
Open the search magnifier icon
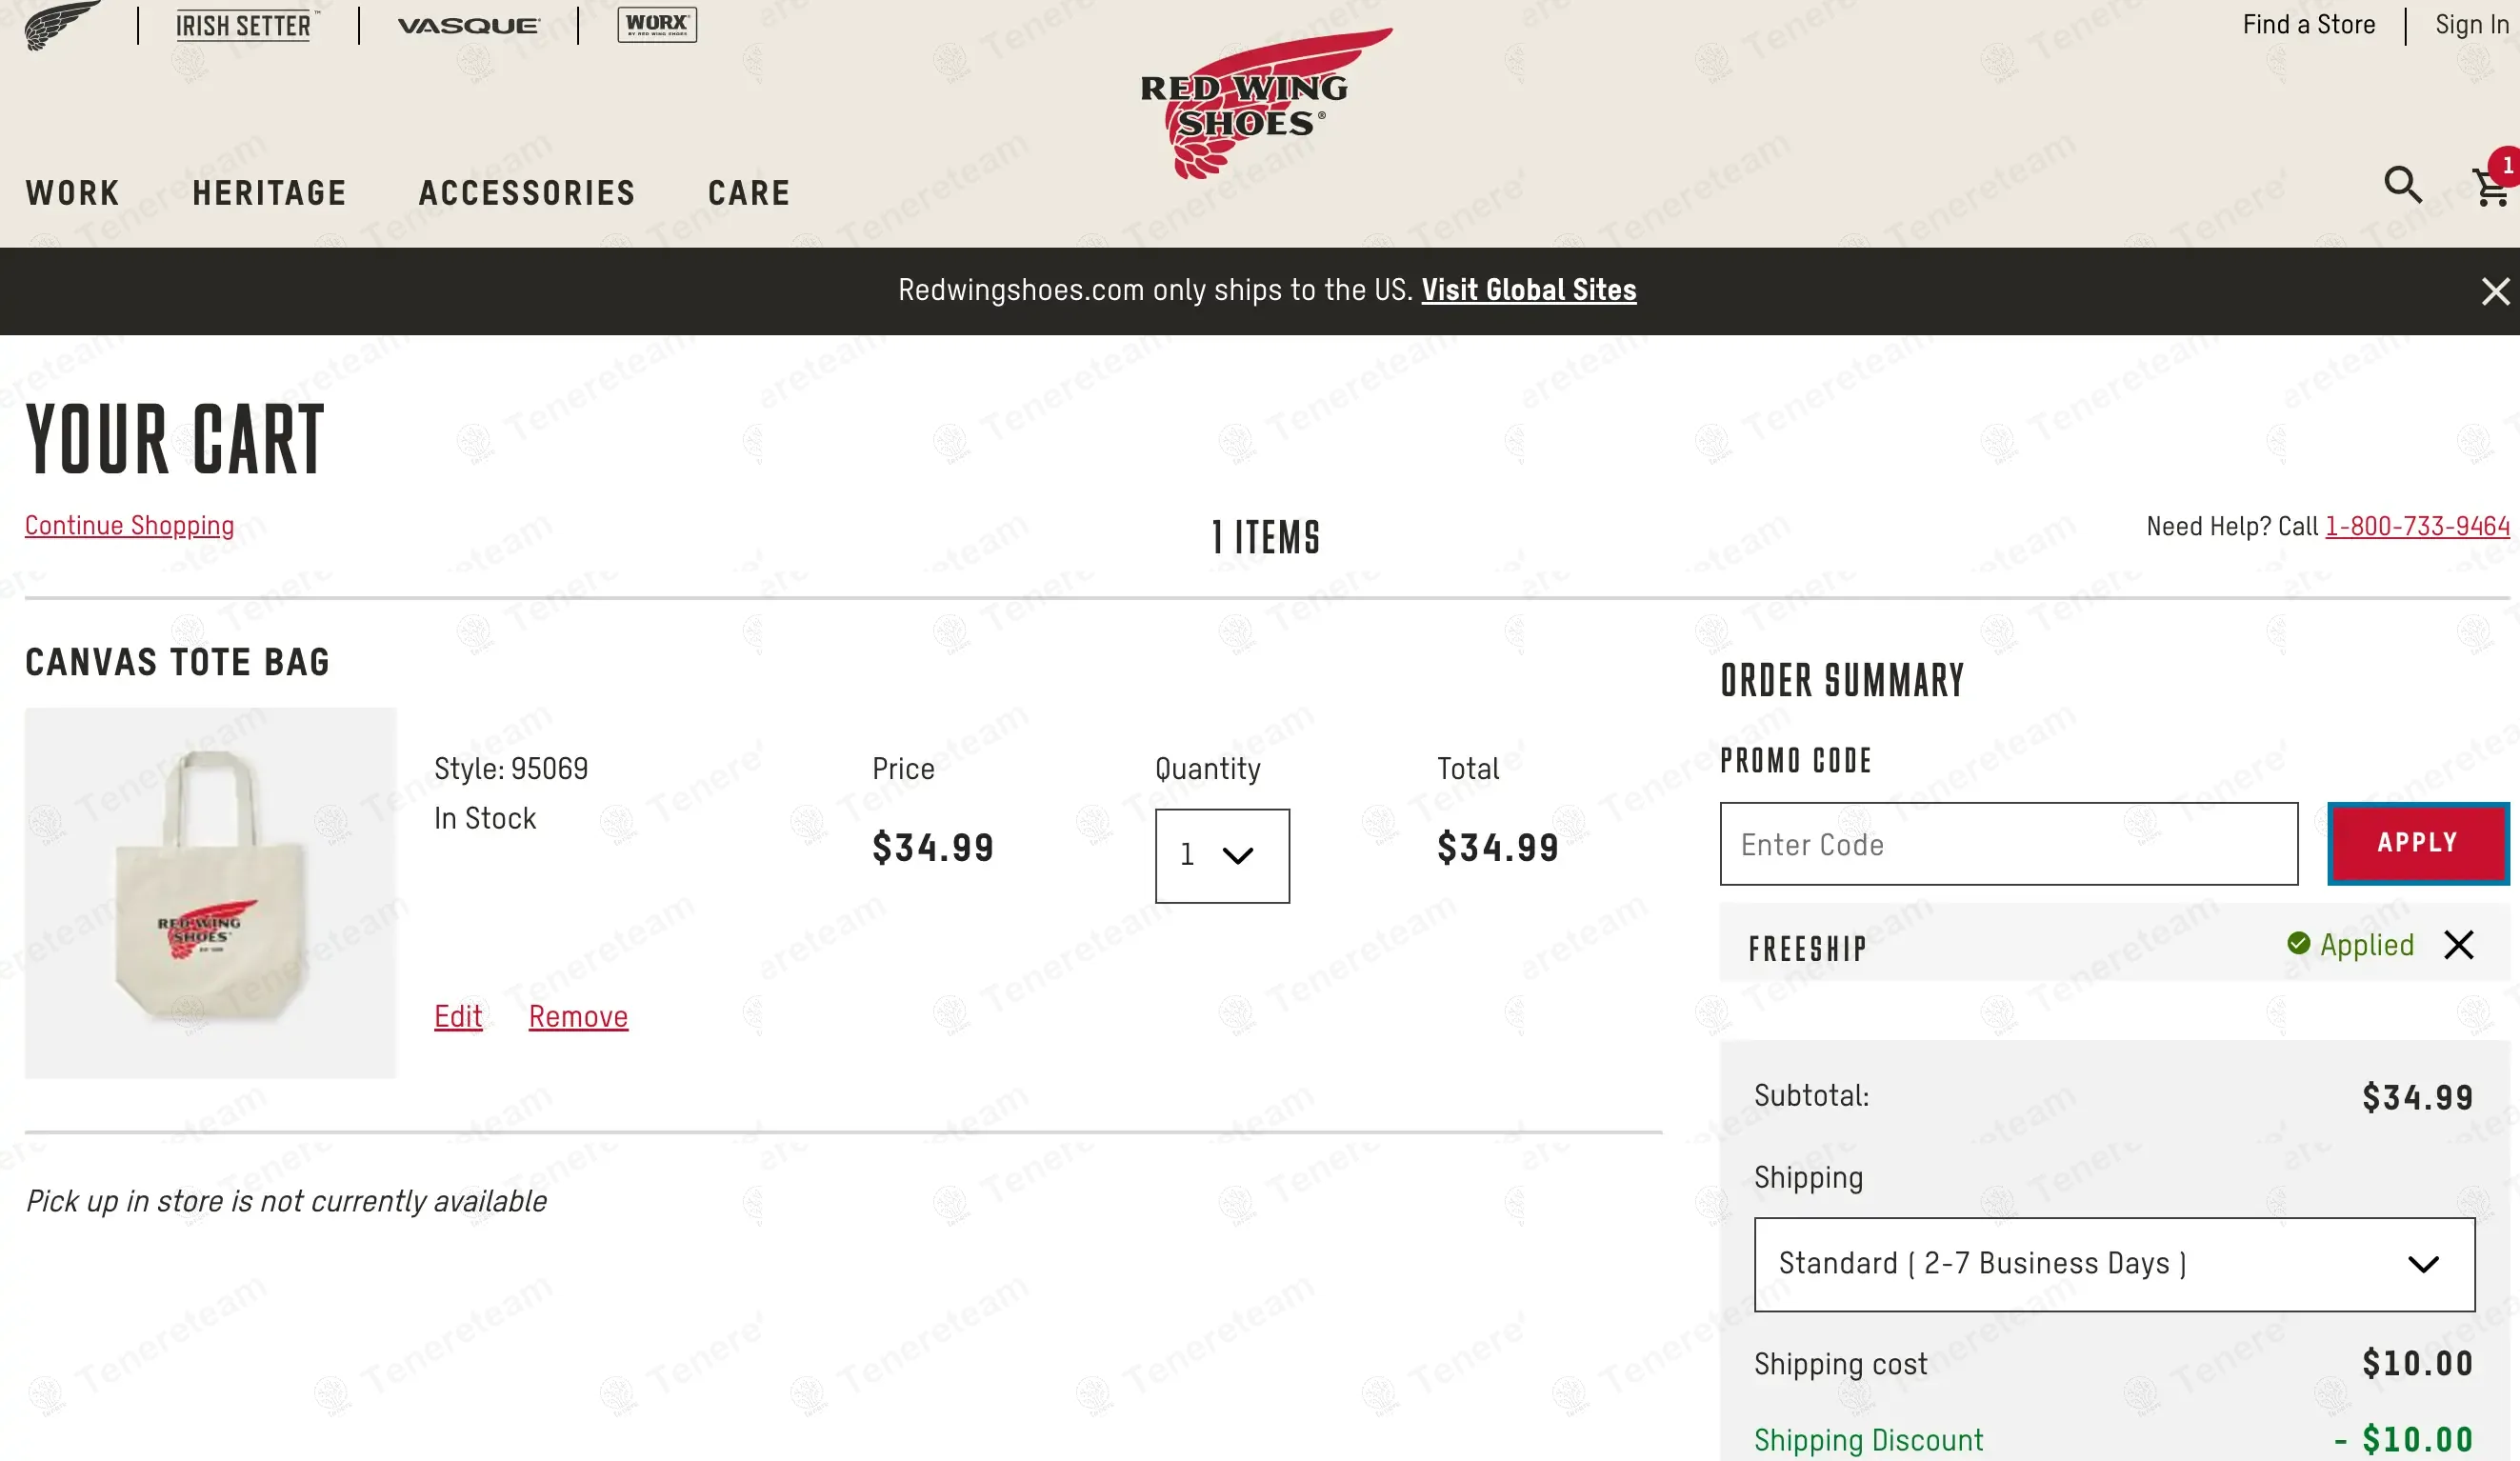[x=2402, y=185]
